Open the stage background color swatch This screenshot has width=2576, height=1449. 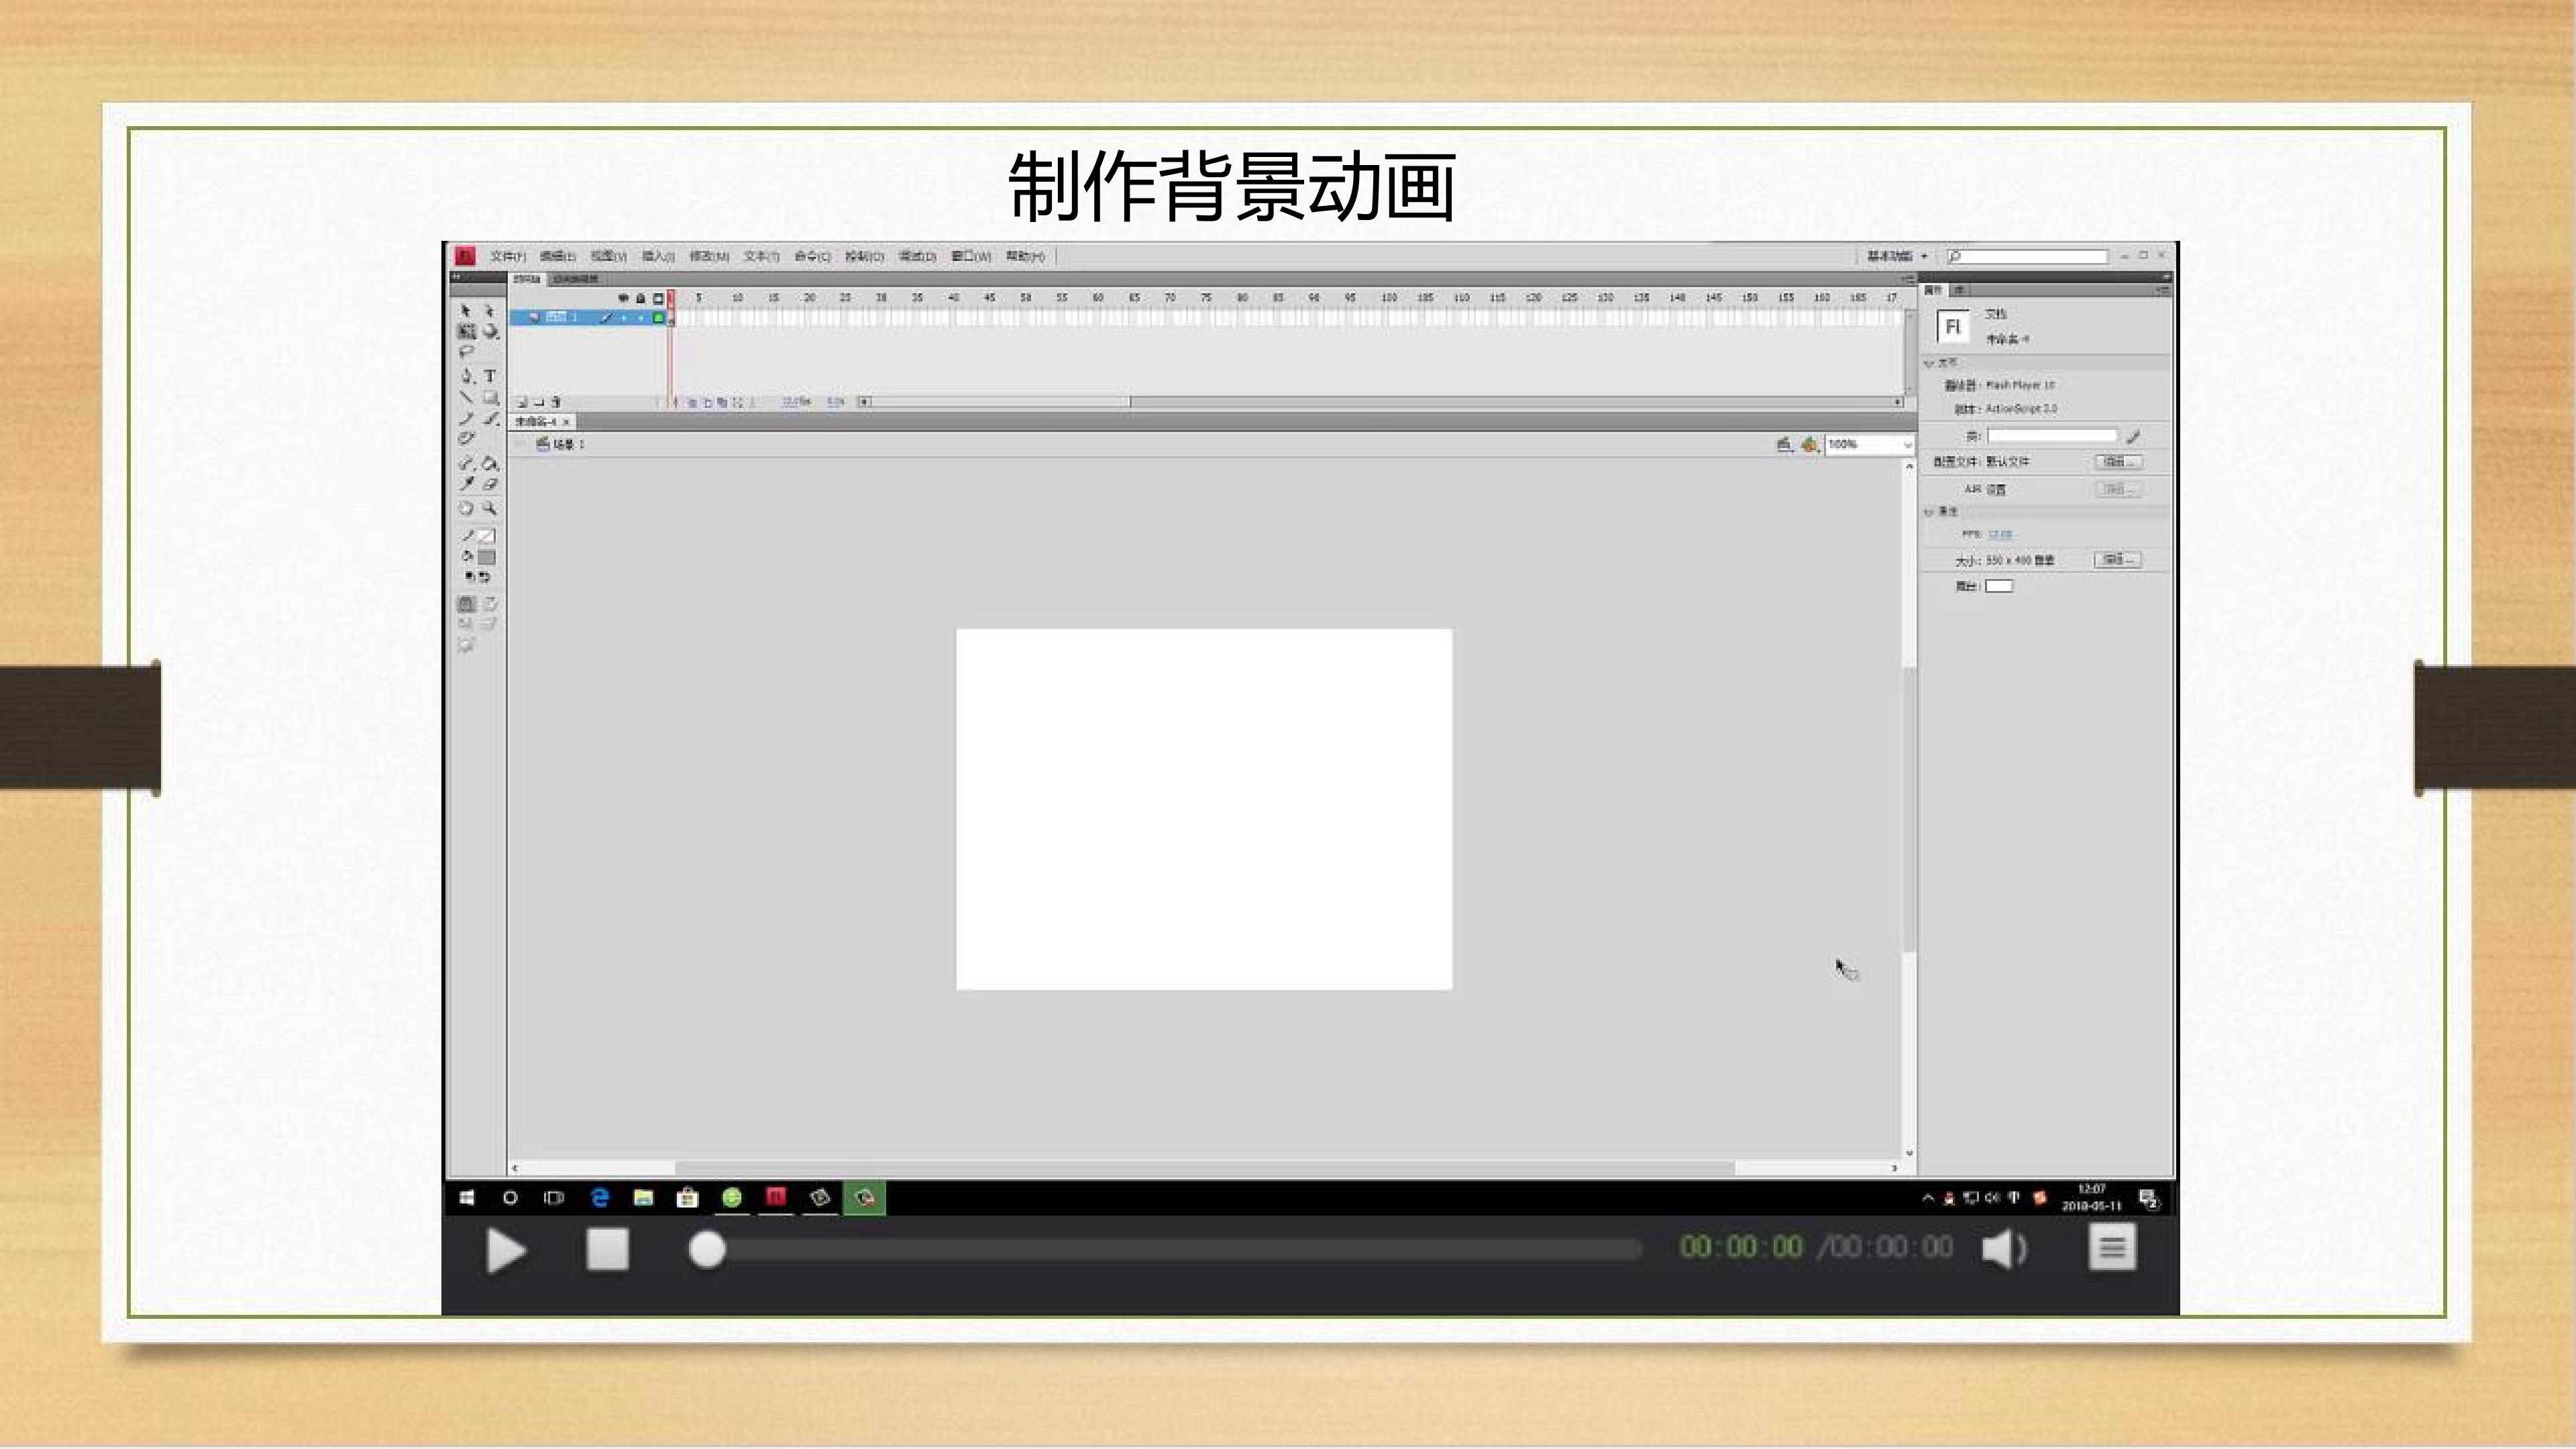(x=1998, y=586)
